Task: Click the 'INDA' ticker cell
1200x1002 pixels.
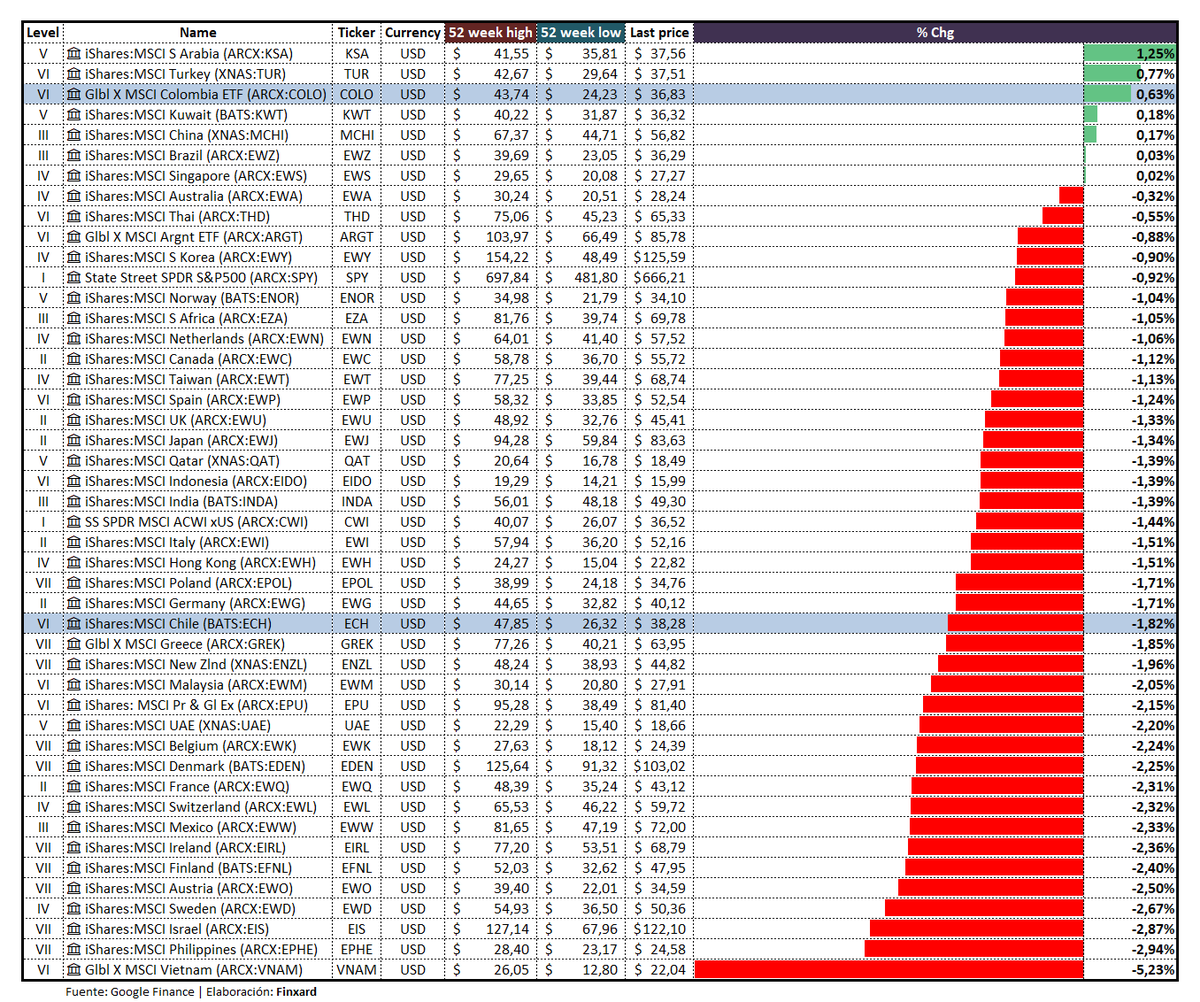Action: pos(357,501)
